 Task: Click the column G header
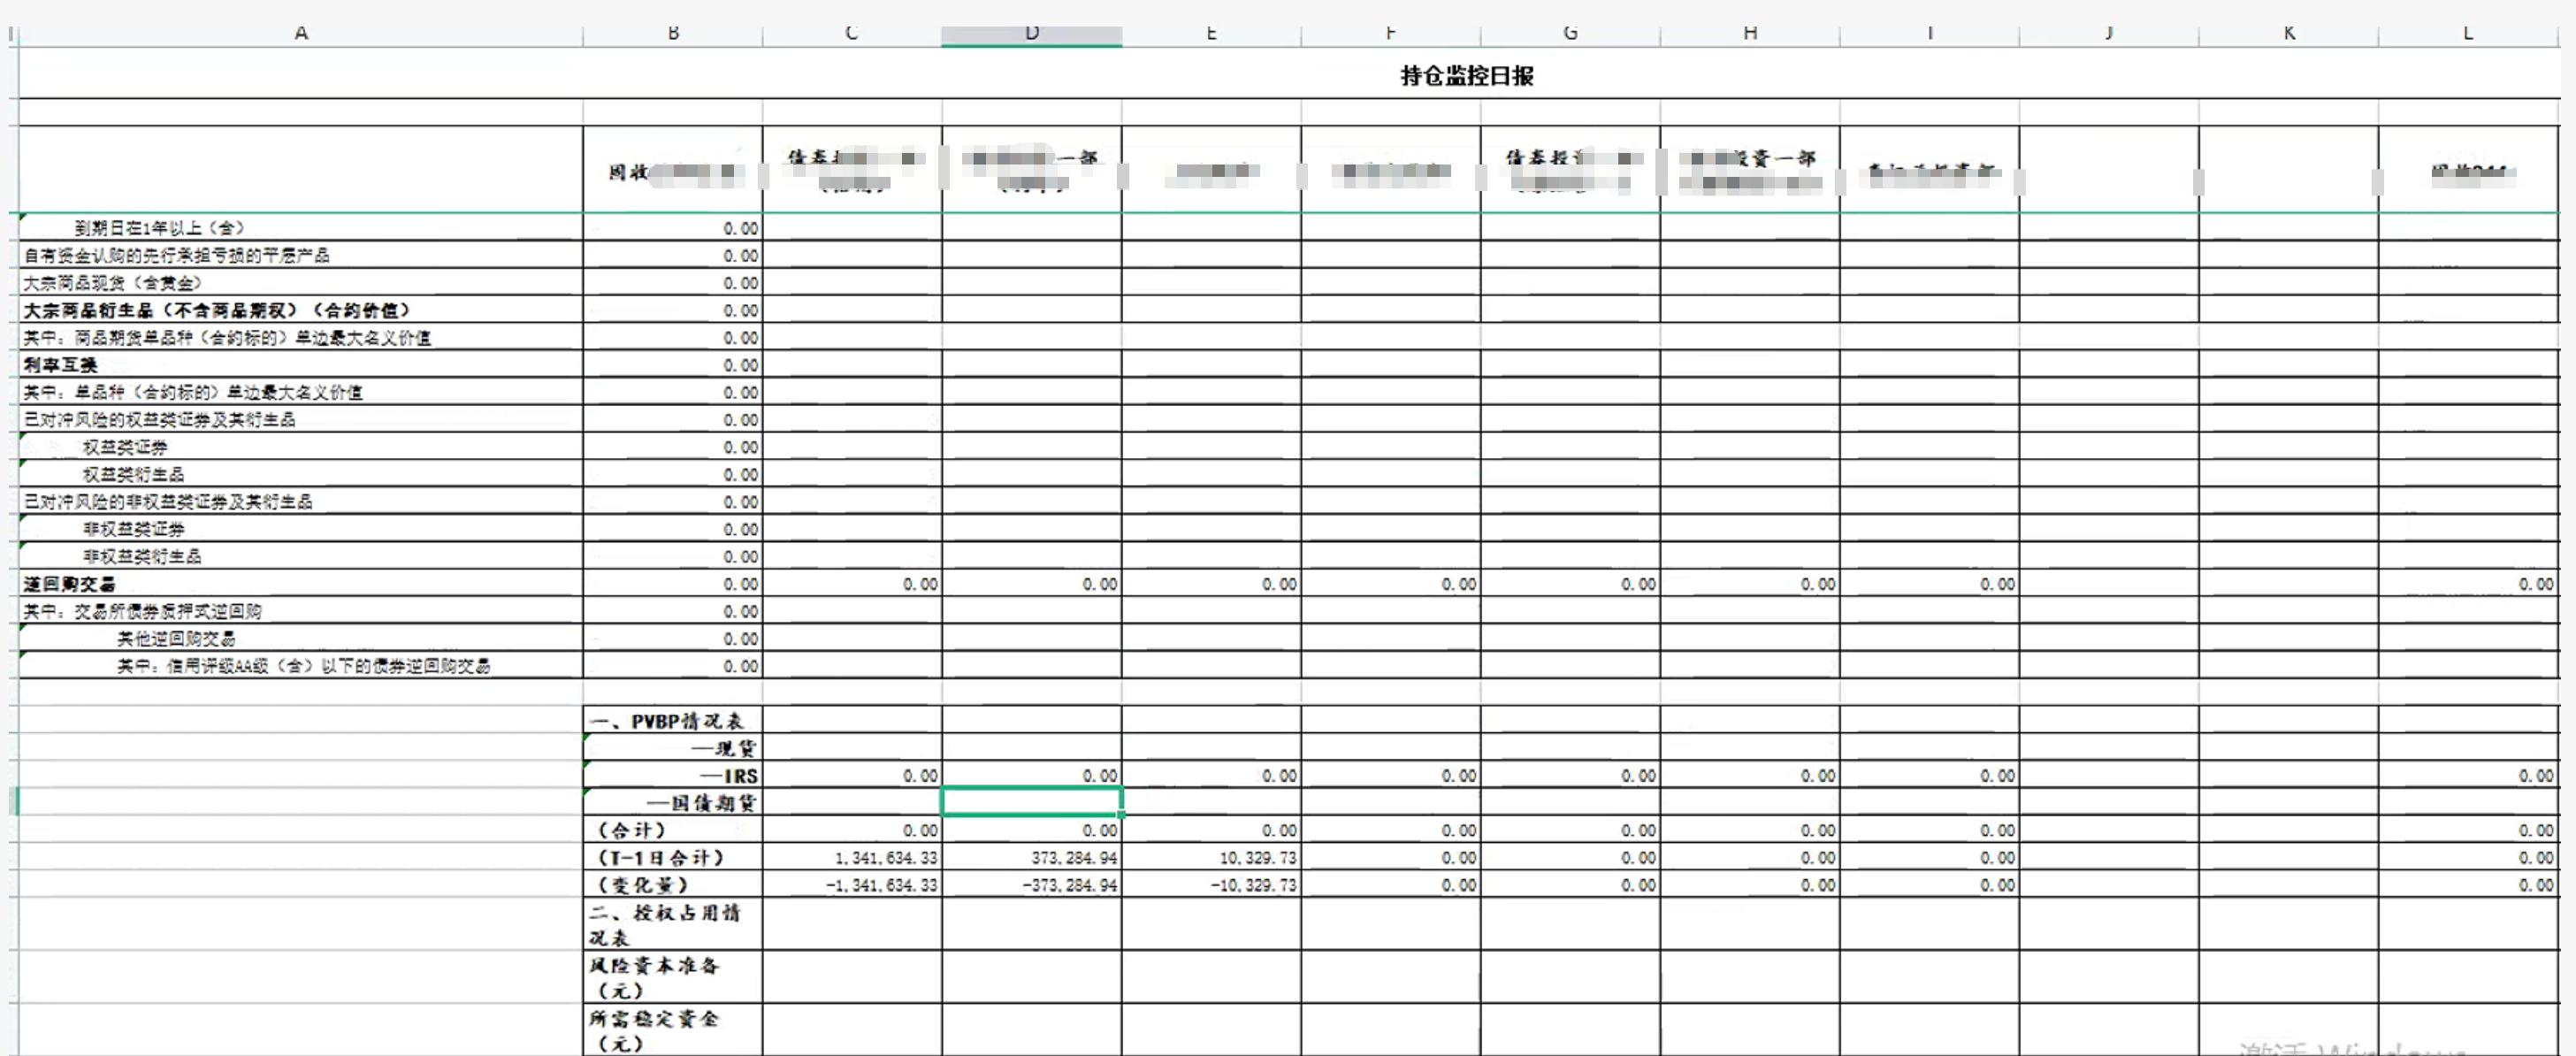click(1570, 33)
